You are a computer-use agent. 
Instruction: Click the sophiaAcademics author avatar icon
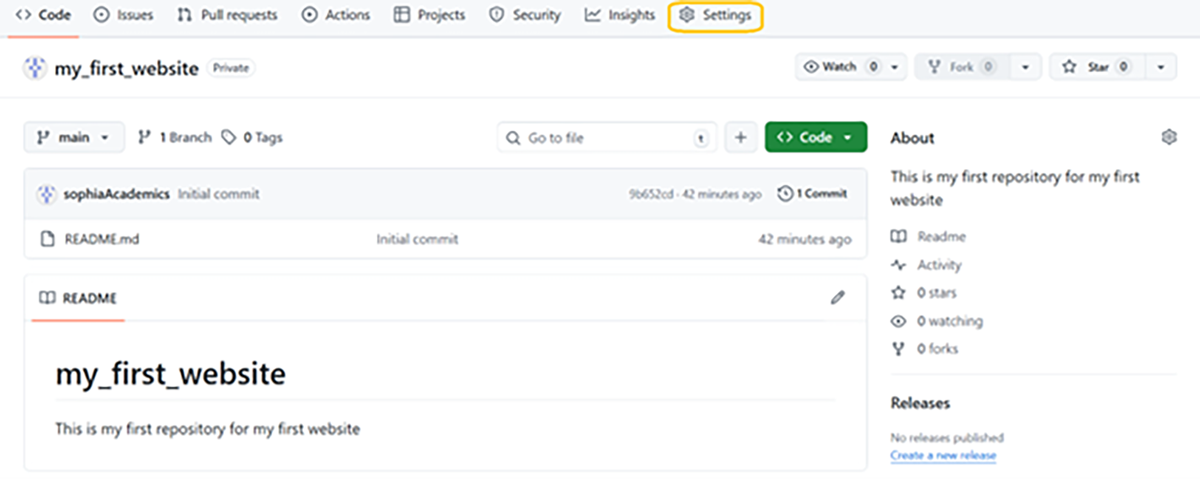(x=46, y=193)
